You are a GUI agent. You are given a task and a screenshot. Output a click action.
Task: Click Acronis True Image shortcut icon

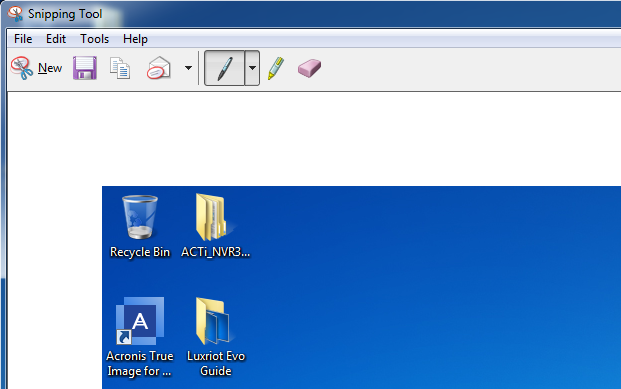pos(140,320)
